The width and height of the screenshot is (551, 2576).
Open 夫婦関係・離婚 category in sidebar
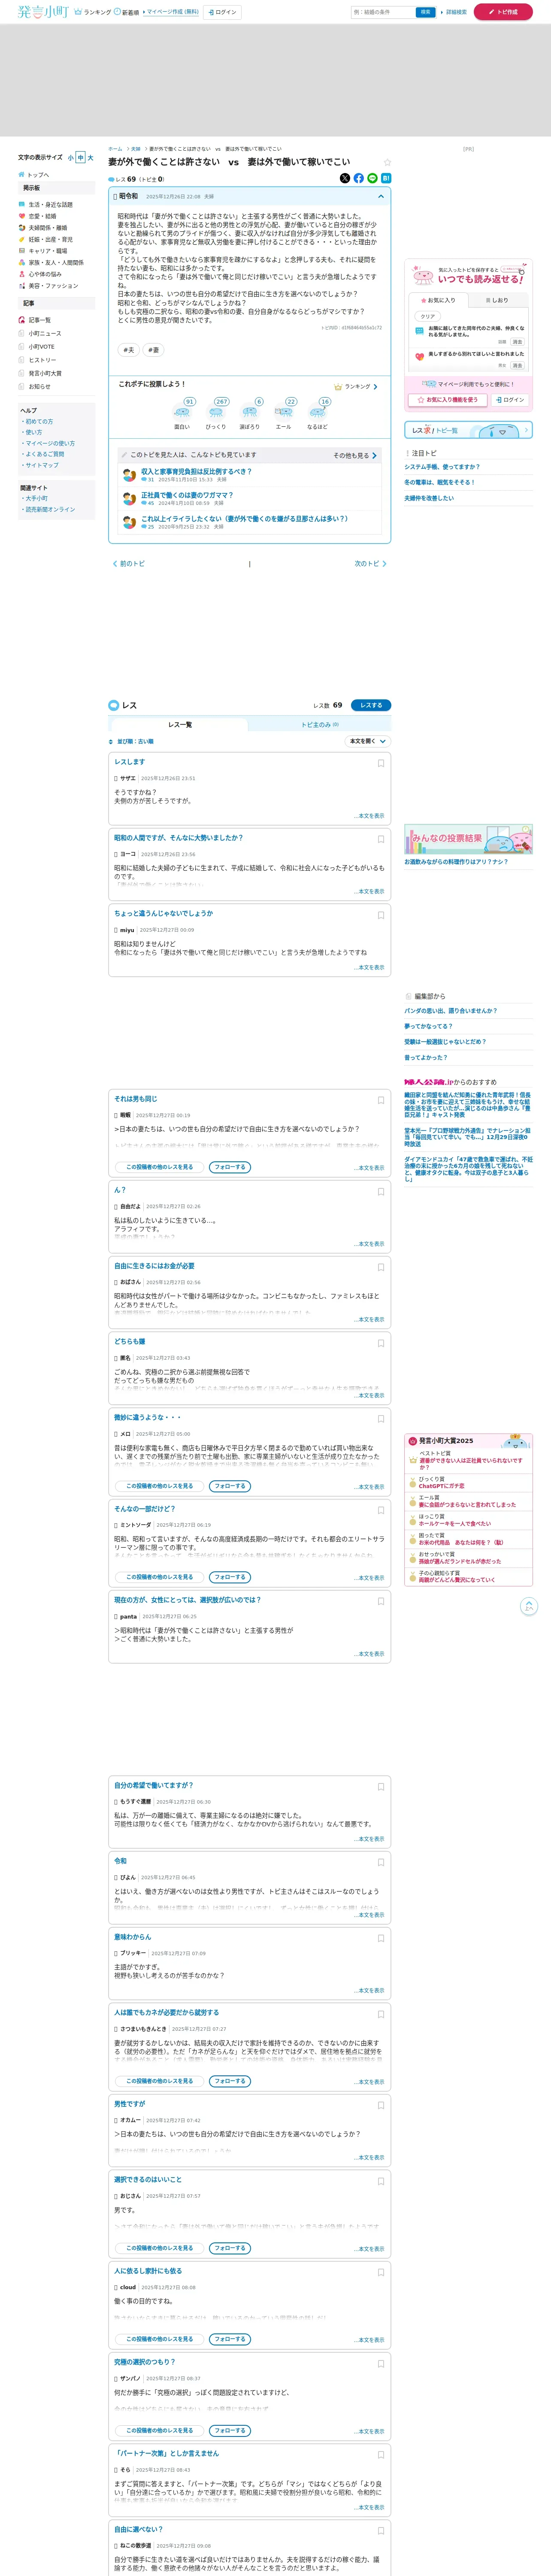(x=47, y=228)
